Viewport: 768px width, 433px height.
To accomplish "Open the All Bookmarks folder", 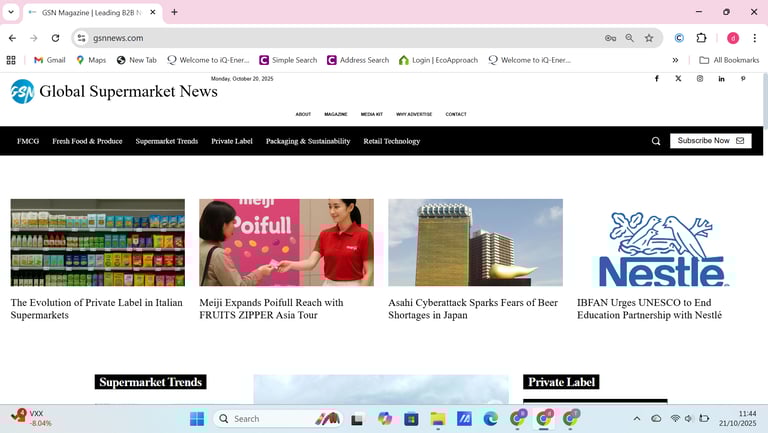I will point(729,60).
